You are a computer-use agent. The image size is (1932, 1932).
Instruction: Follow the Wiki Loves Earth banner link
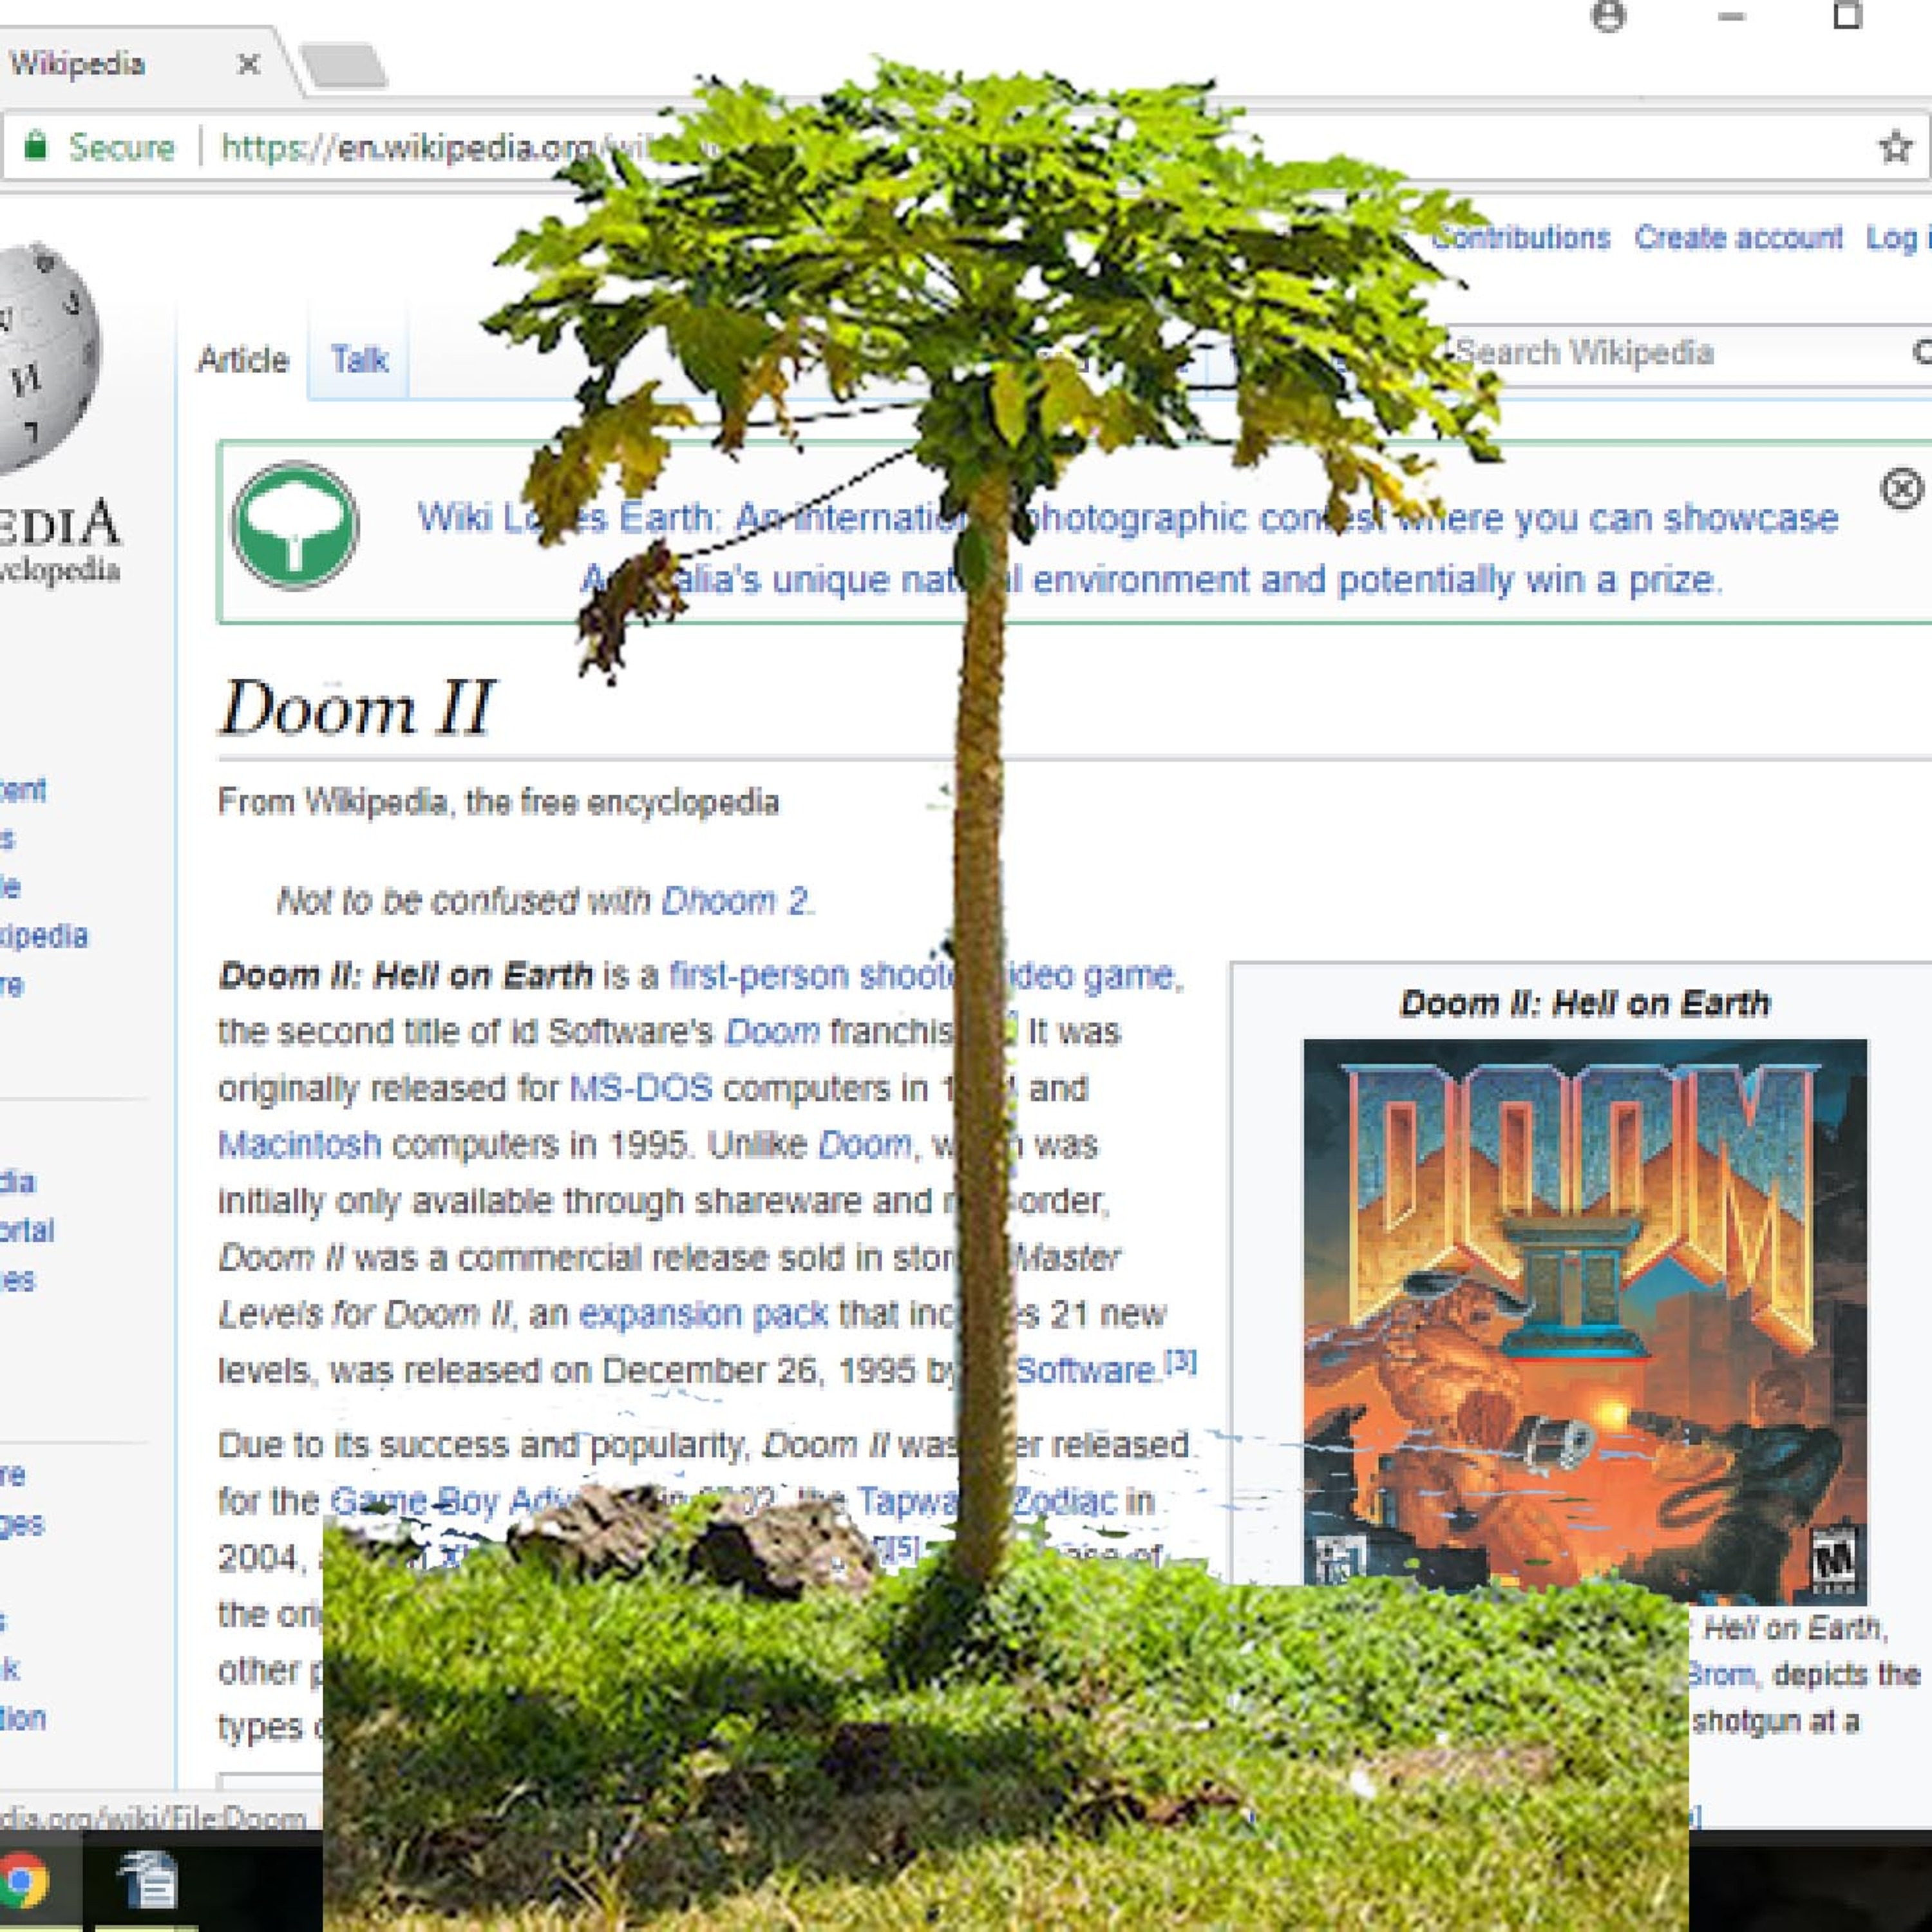point(1127,548)
